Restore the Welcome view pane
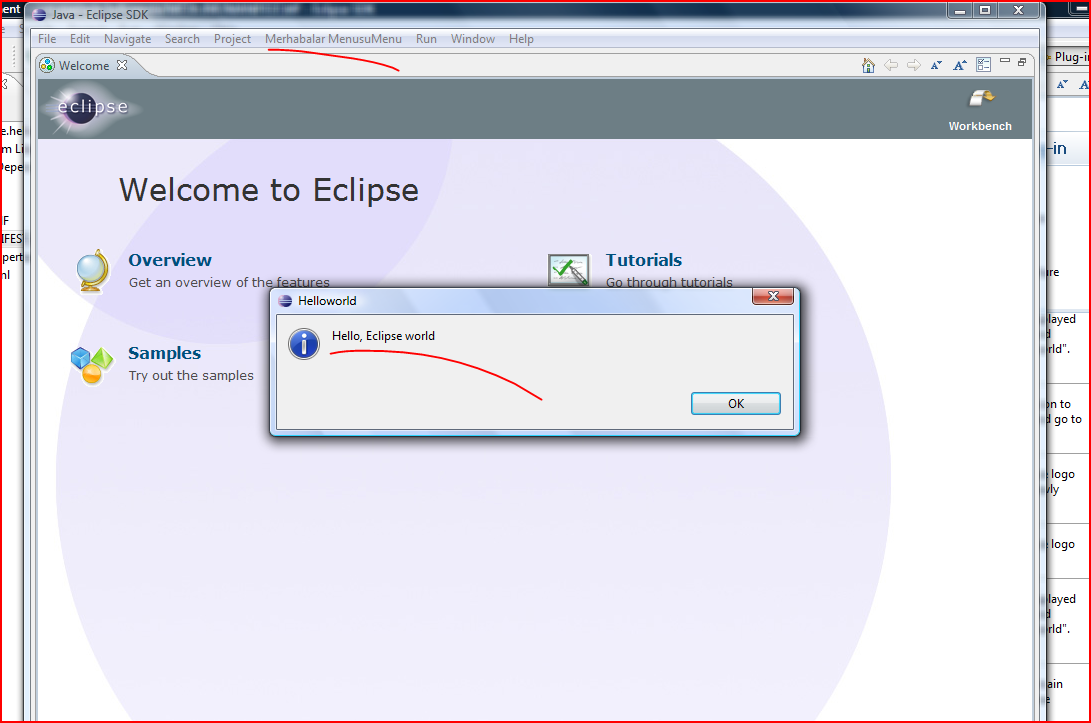This screenshot has height=723, width=1091. (x=1022, y=62)
